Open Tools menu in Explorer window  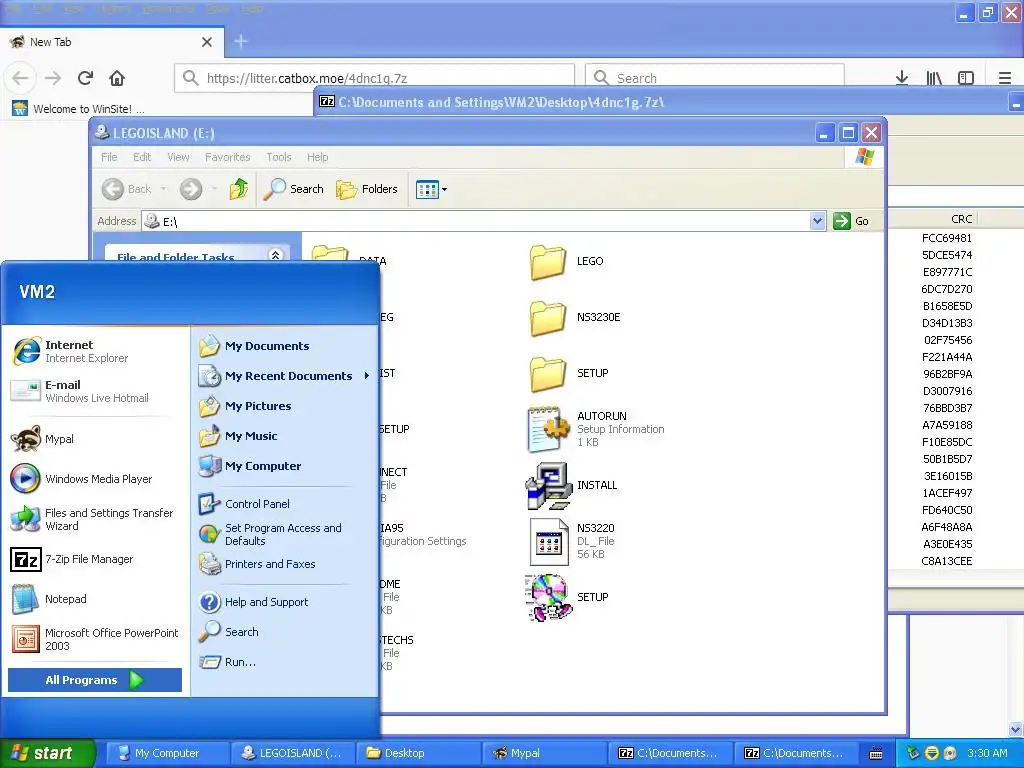[278, 157]
